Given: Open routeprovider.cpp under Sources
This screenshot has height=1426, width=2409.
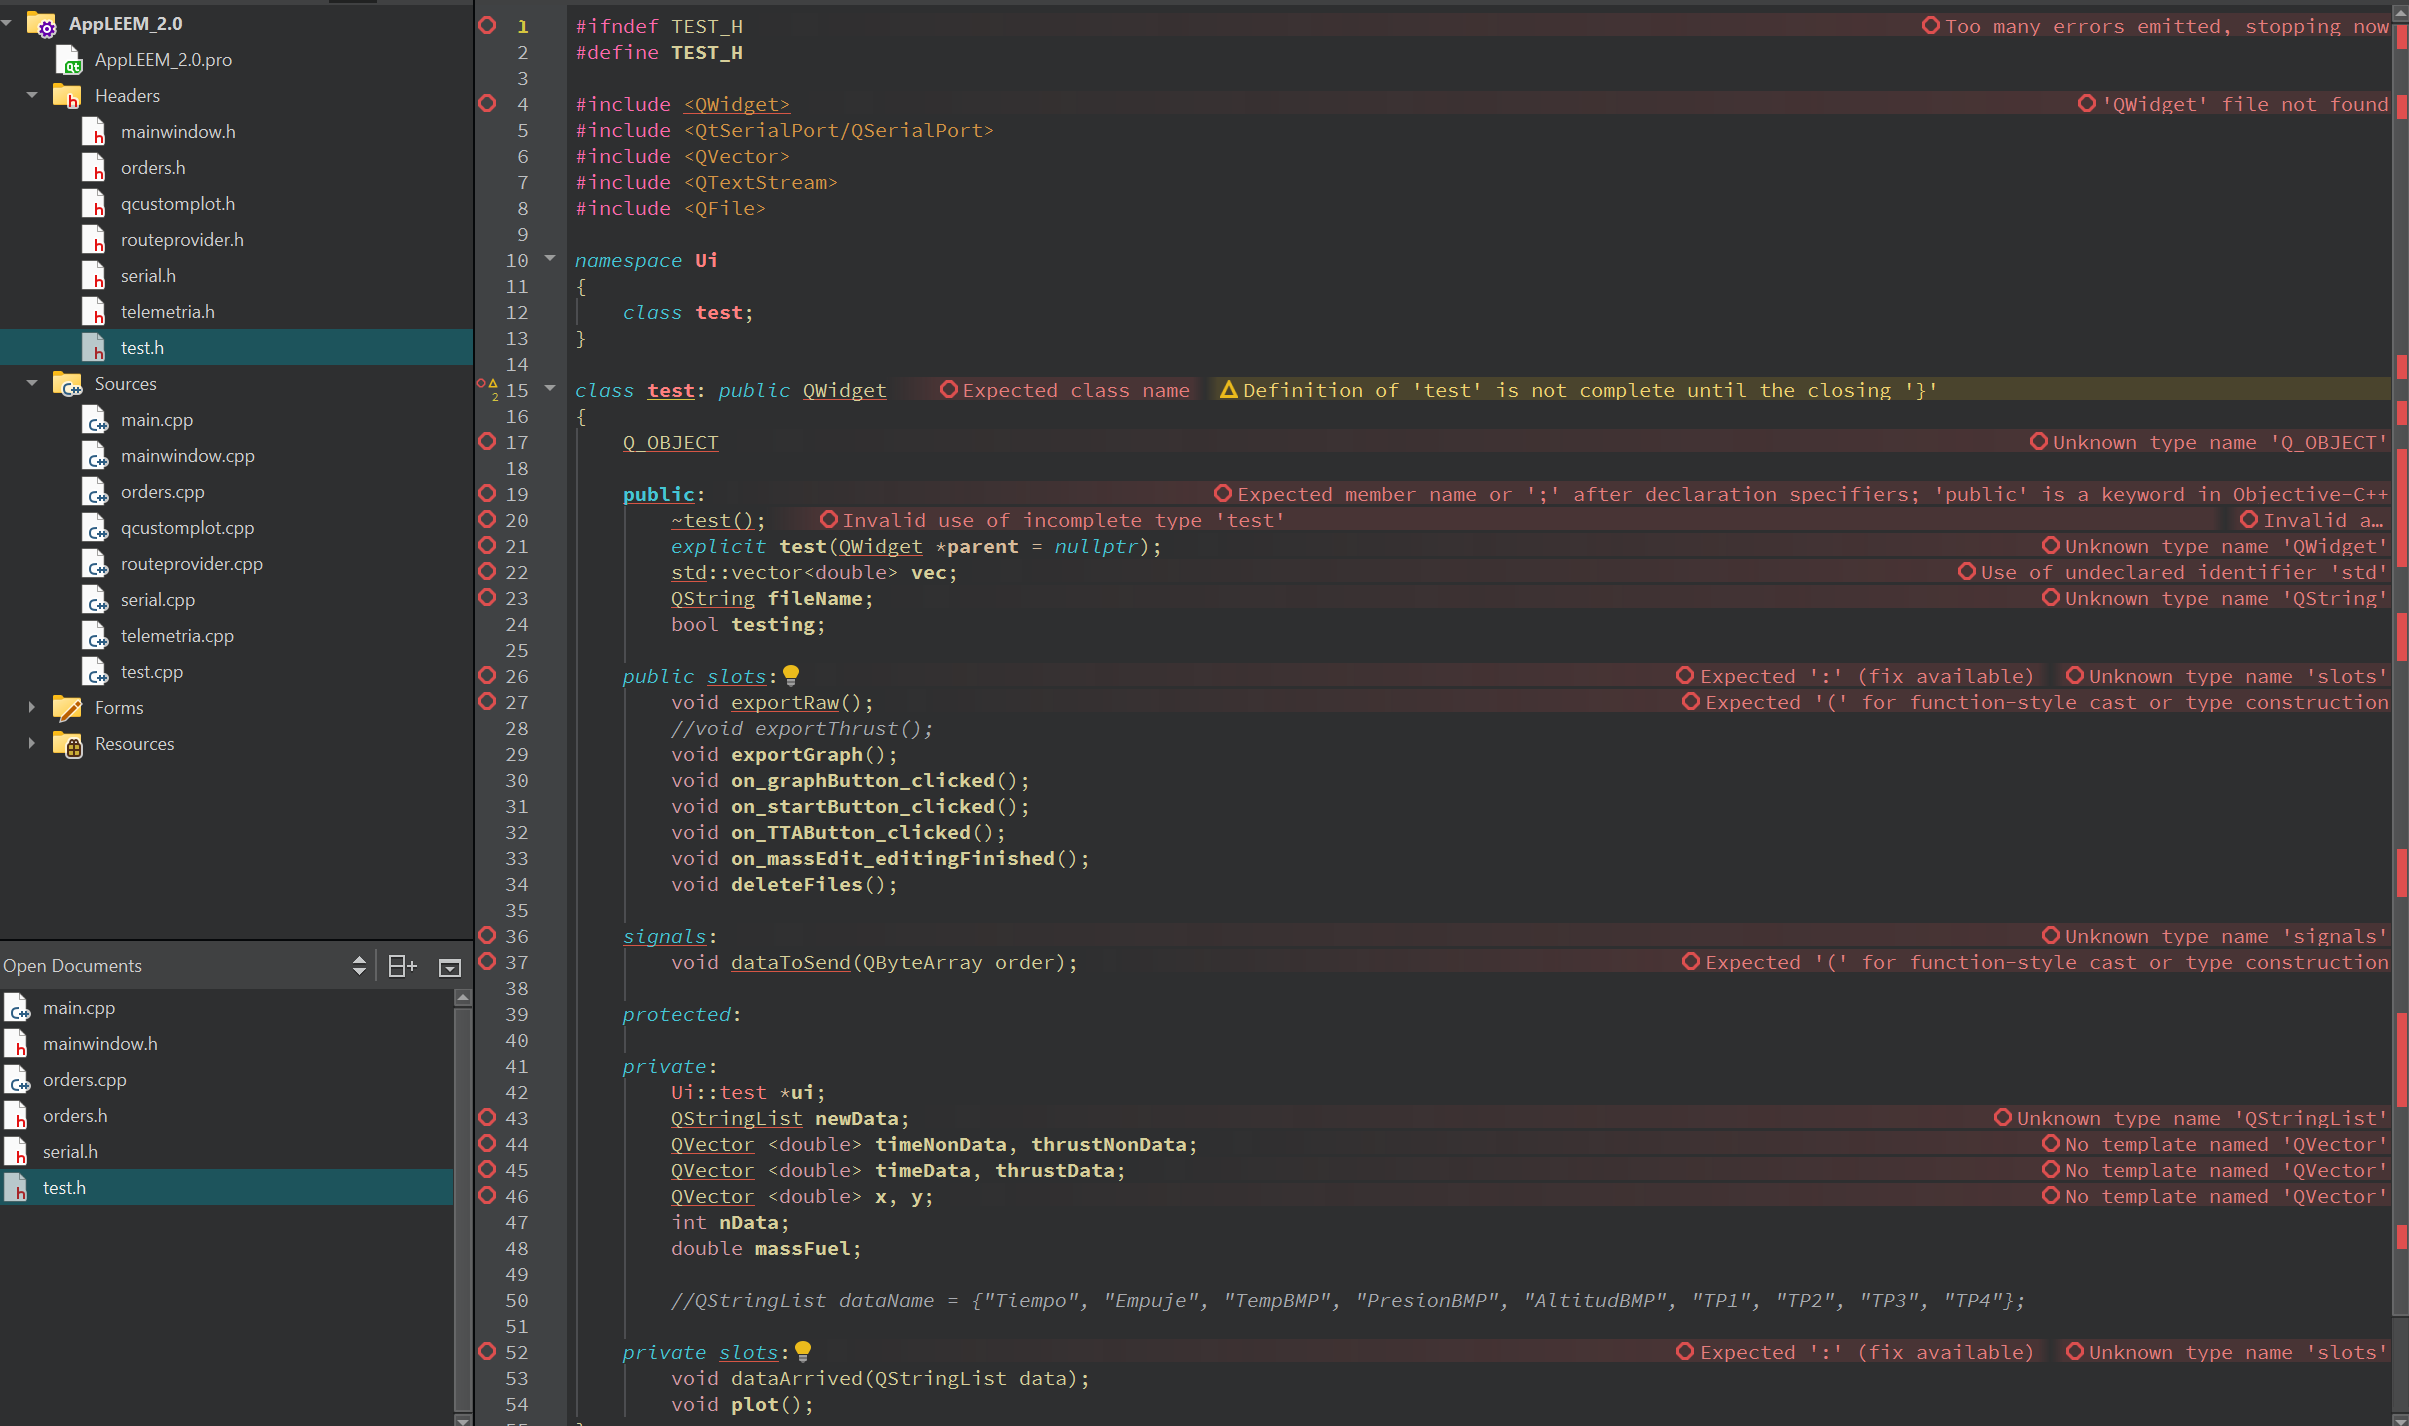Looking at the screenshot, I should [192, 564].
